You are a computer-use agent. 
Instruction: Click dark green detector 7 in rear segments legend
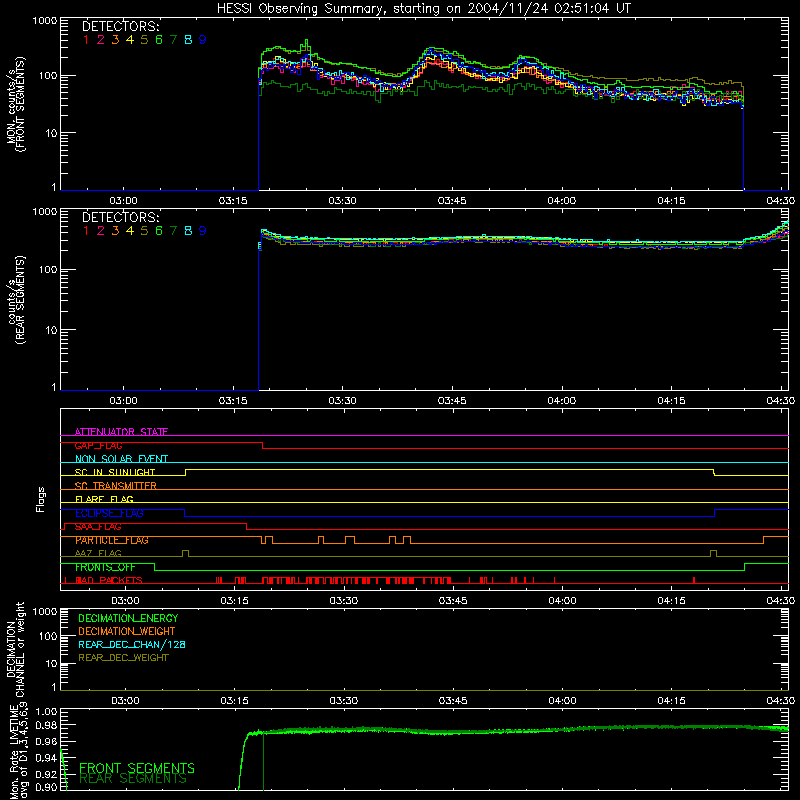click(173, 231)
